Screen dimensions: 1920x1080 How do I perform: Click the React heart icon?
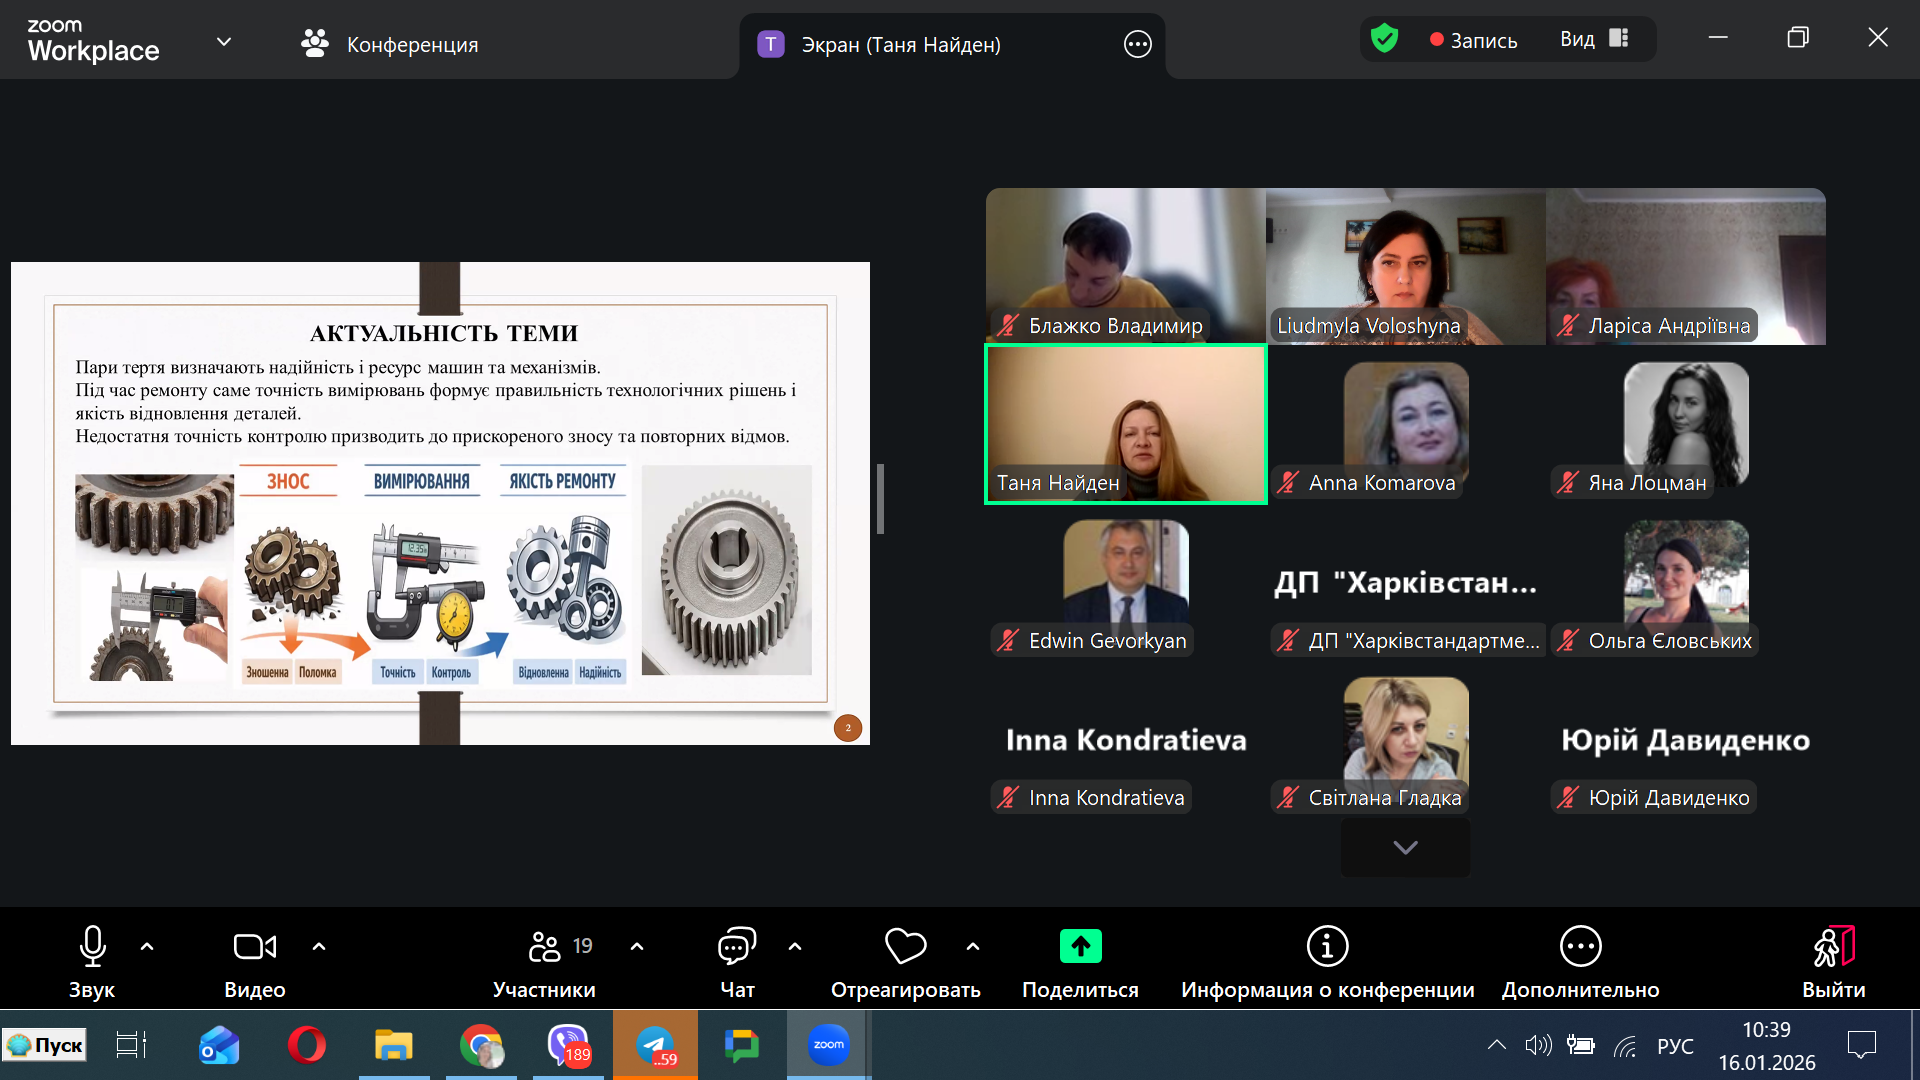click(x=905, y=946)
